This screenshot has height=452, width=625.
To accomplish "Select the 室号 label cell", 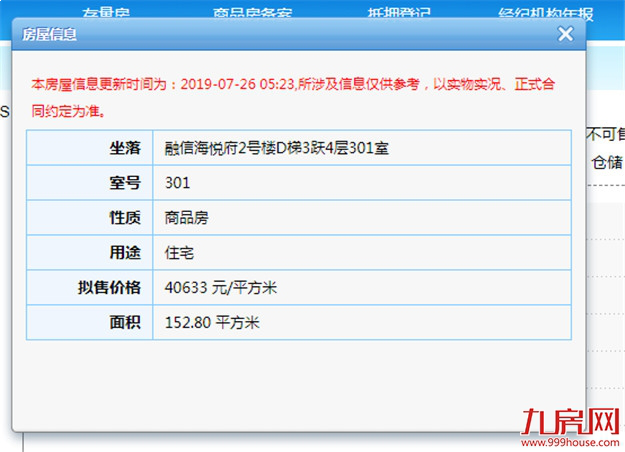I will click(x=90, y=183).
